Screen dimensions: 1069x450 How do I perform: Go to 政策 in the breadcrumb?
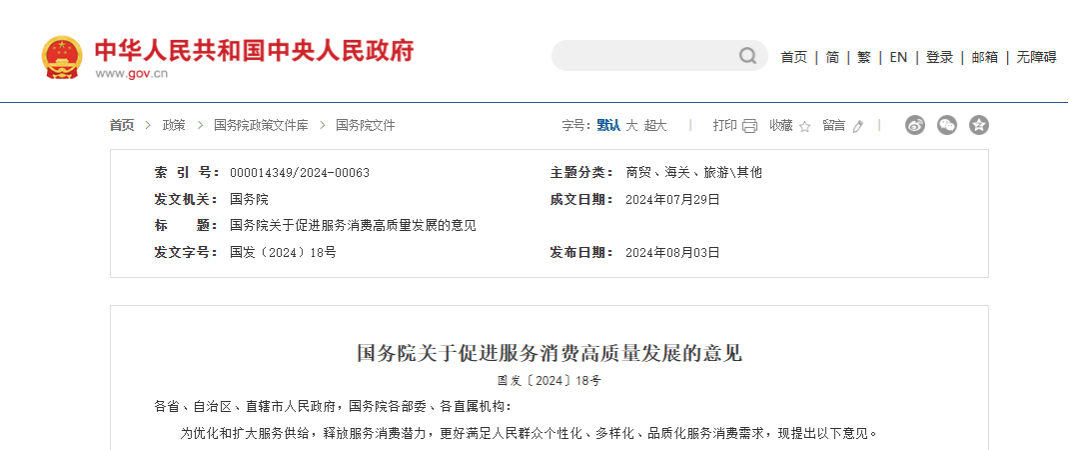tap(174, 125)
